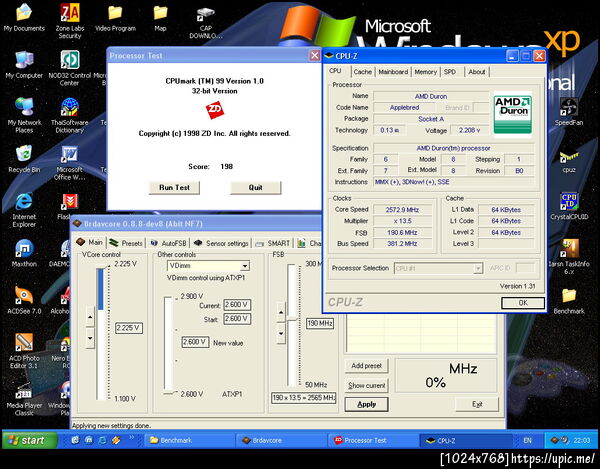Image resolution: width=600 pixels, height=469 pixels.
Task: Click the FSB slider handle
Action: pos(293,319)
